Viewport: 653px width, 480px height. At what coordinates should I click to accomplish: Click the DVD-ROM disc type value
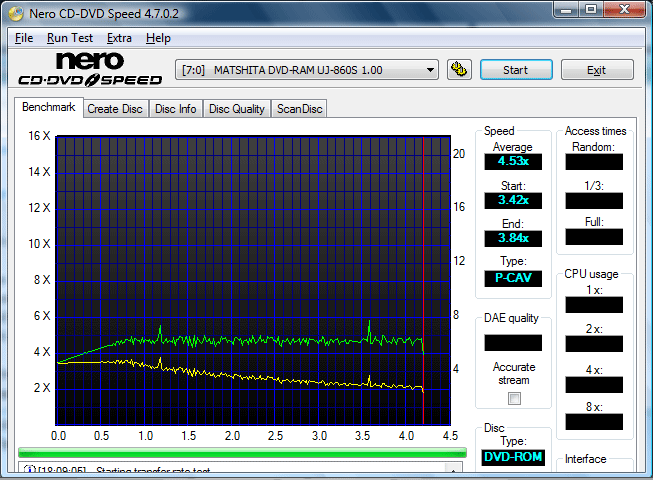tap(513, 457)
